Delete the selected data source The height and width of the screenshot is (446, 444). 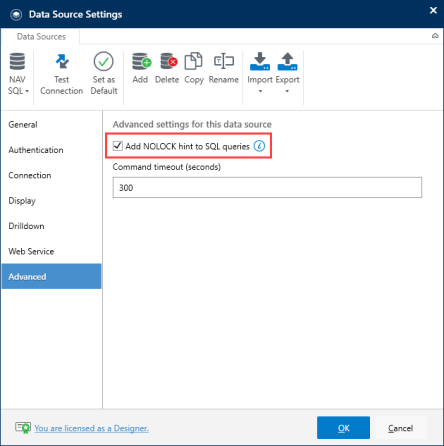[168, 68]
